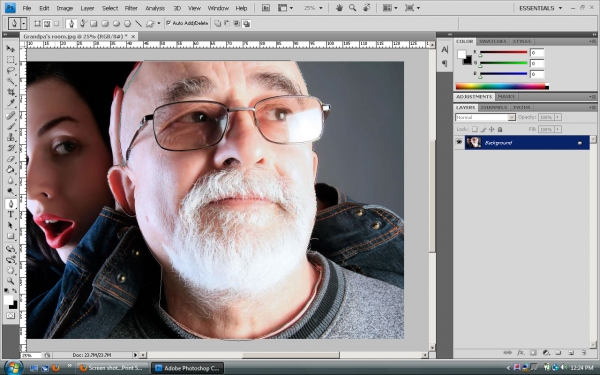Choose the Line shape in the options bar
Image resolution: width=600 pixels, height=375 pixels.
point(139,24)
